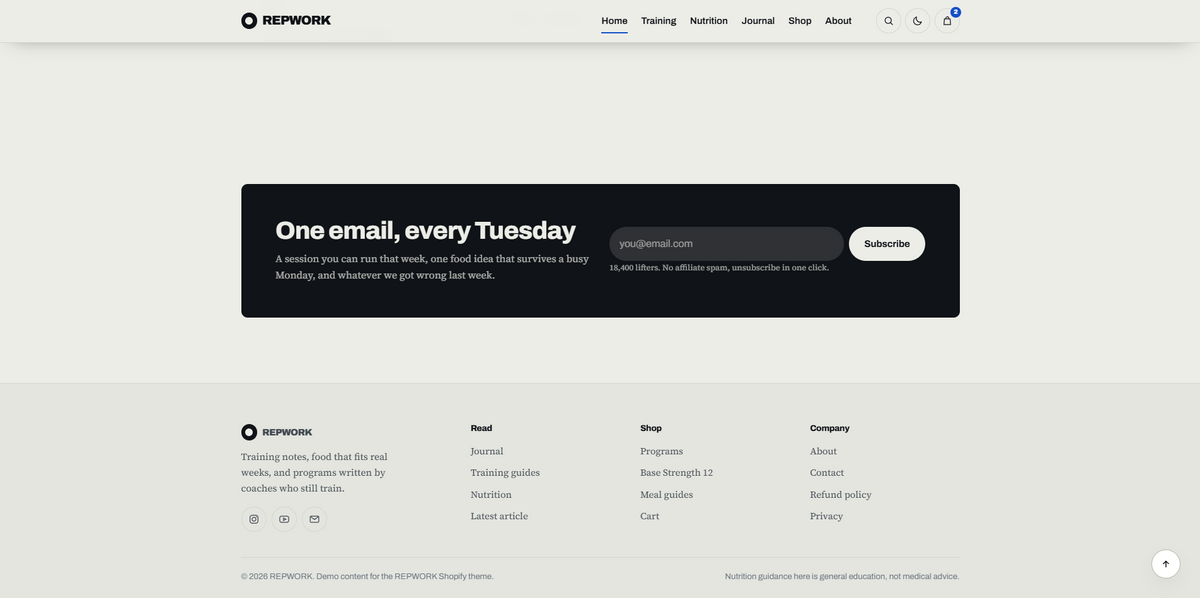
Task: Open the Latest article footer link
Action: click(499, 516)
